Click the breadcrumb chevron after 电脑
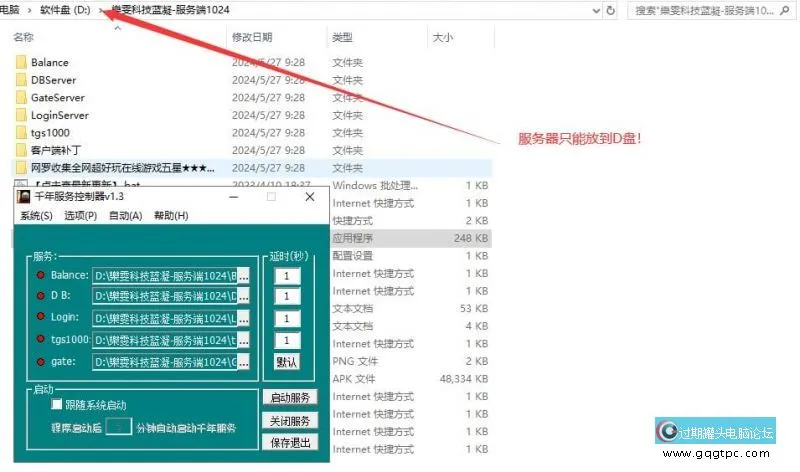This screenshot has height=472, width=800. coord(30,10)
